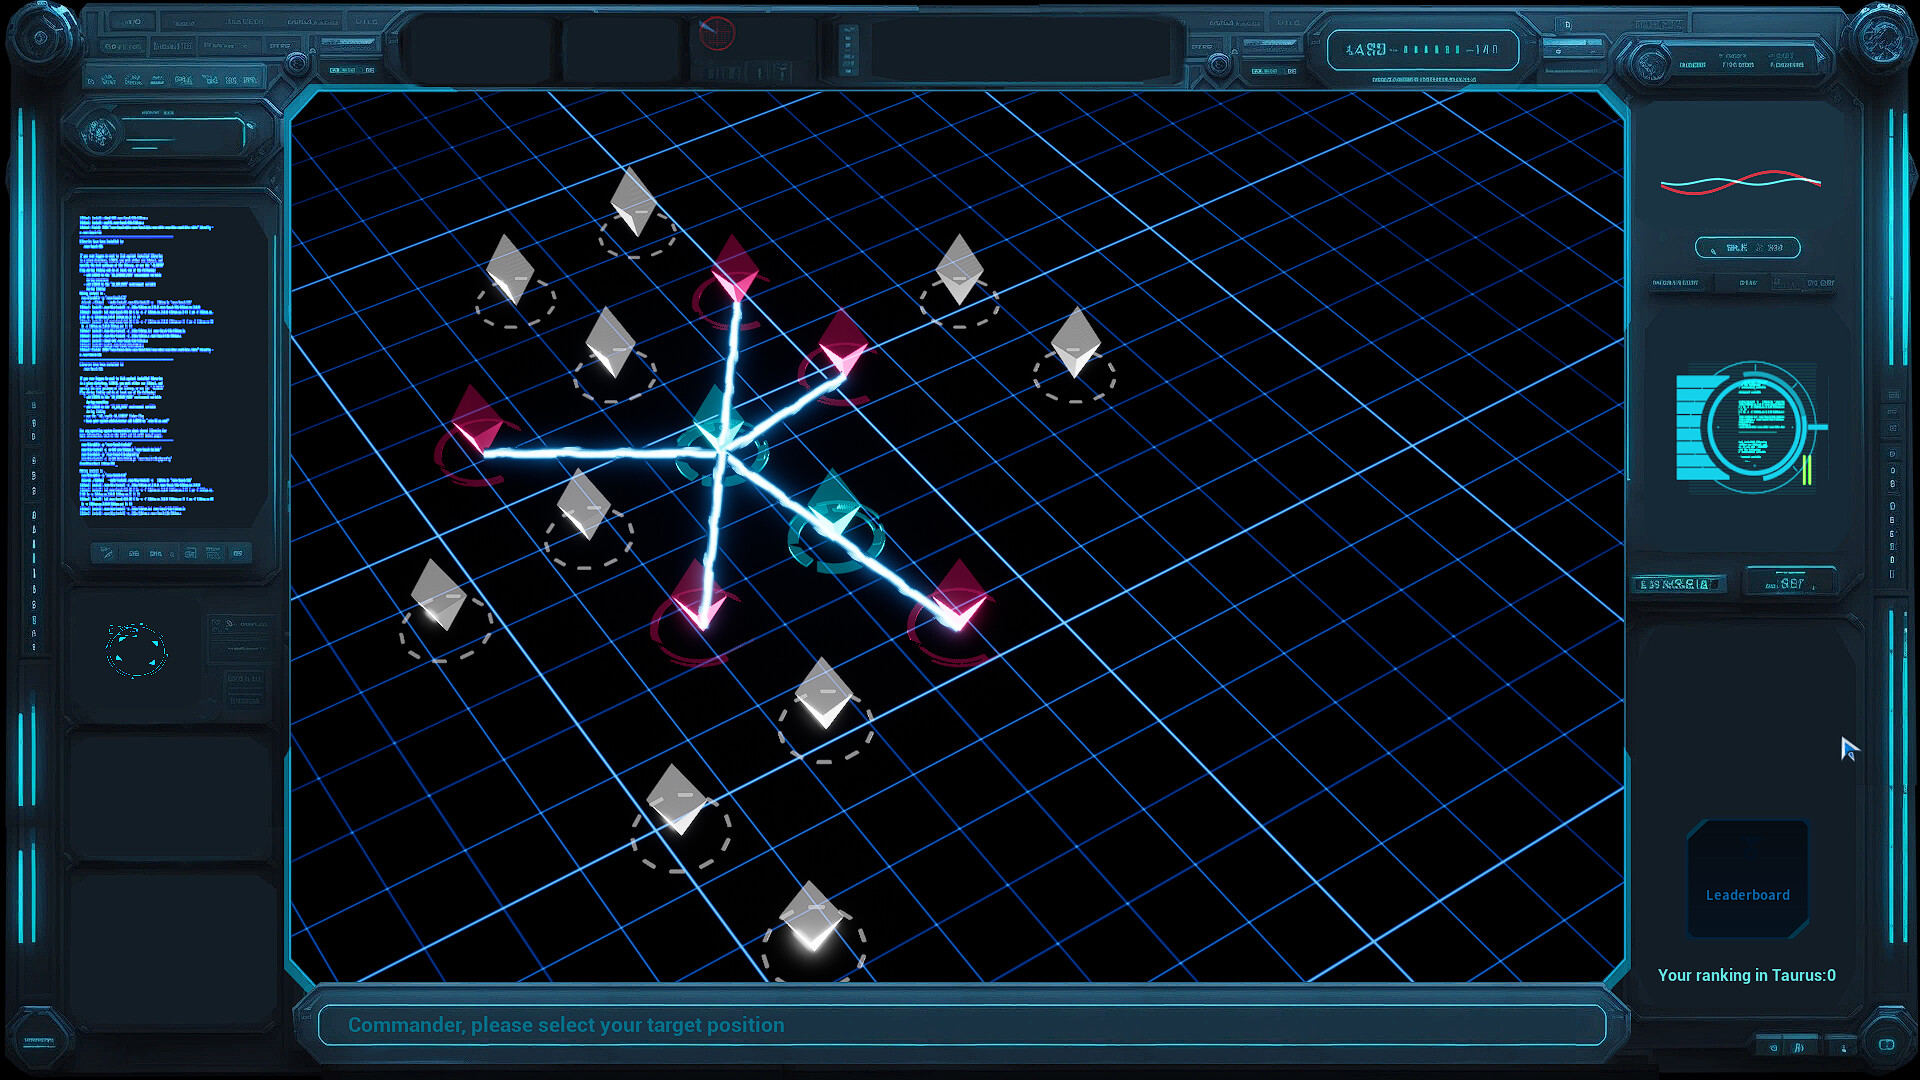Open the Leaderboard panel
Image resolution: width=1920 pixels, height=1080 pixels.
click(1747, 880)
